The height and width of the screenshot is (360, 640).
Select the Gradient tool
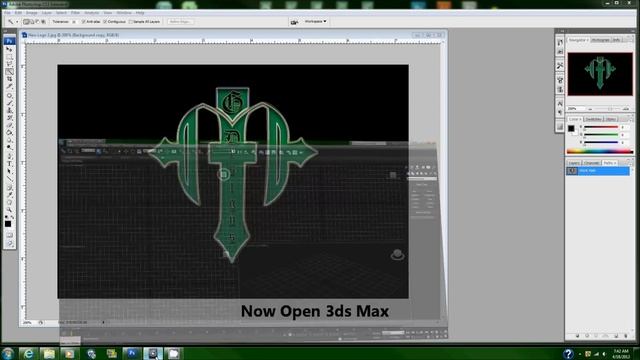pyautogui.click(x=9, y=132)
